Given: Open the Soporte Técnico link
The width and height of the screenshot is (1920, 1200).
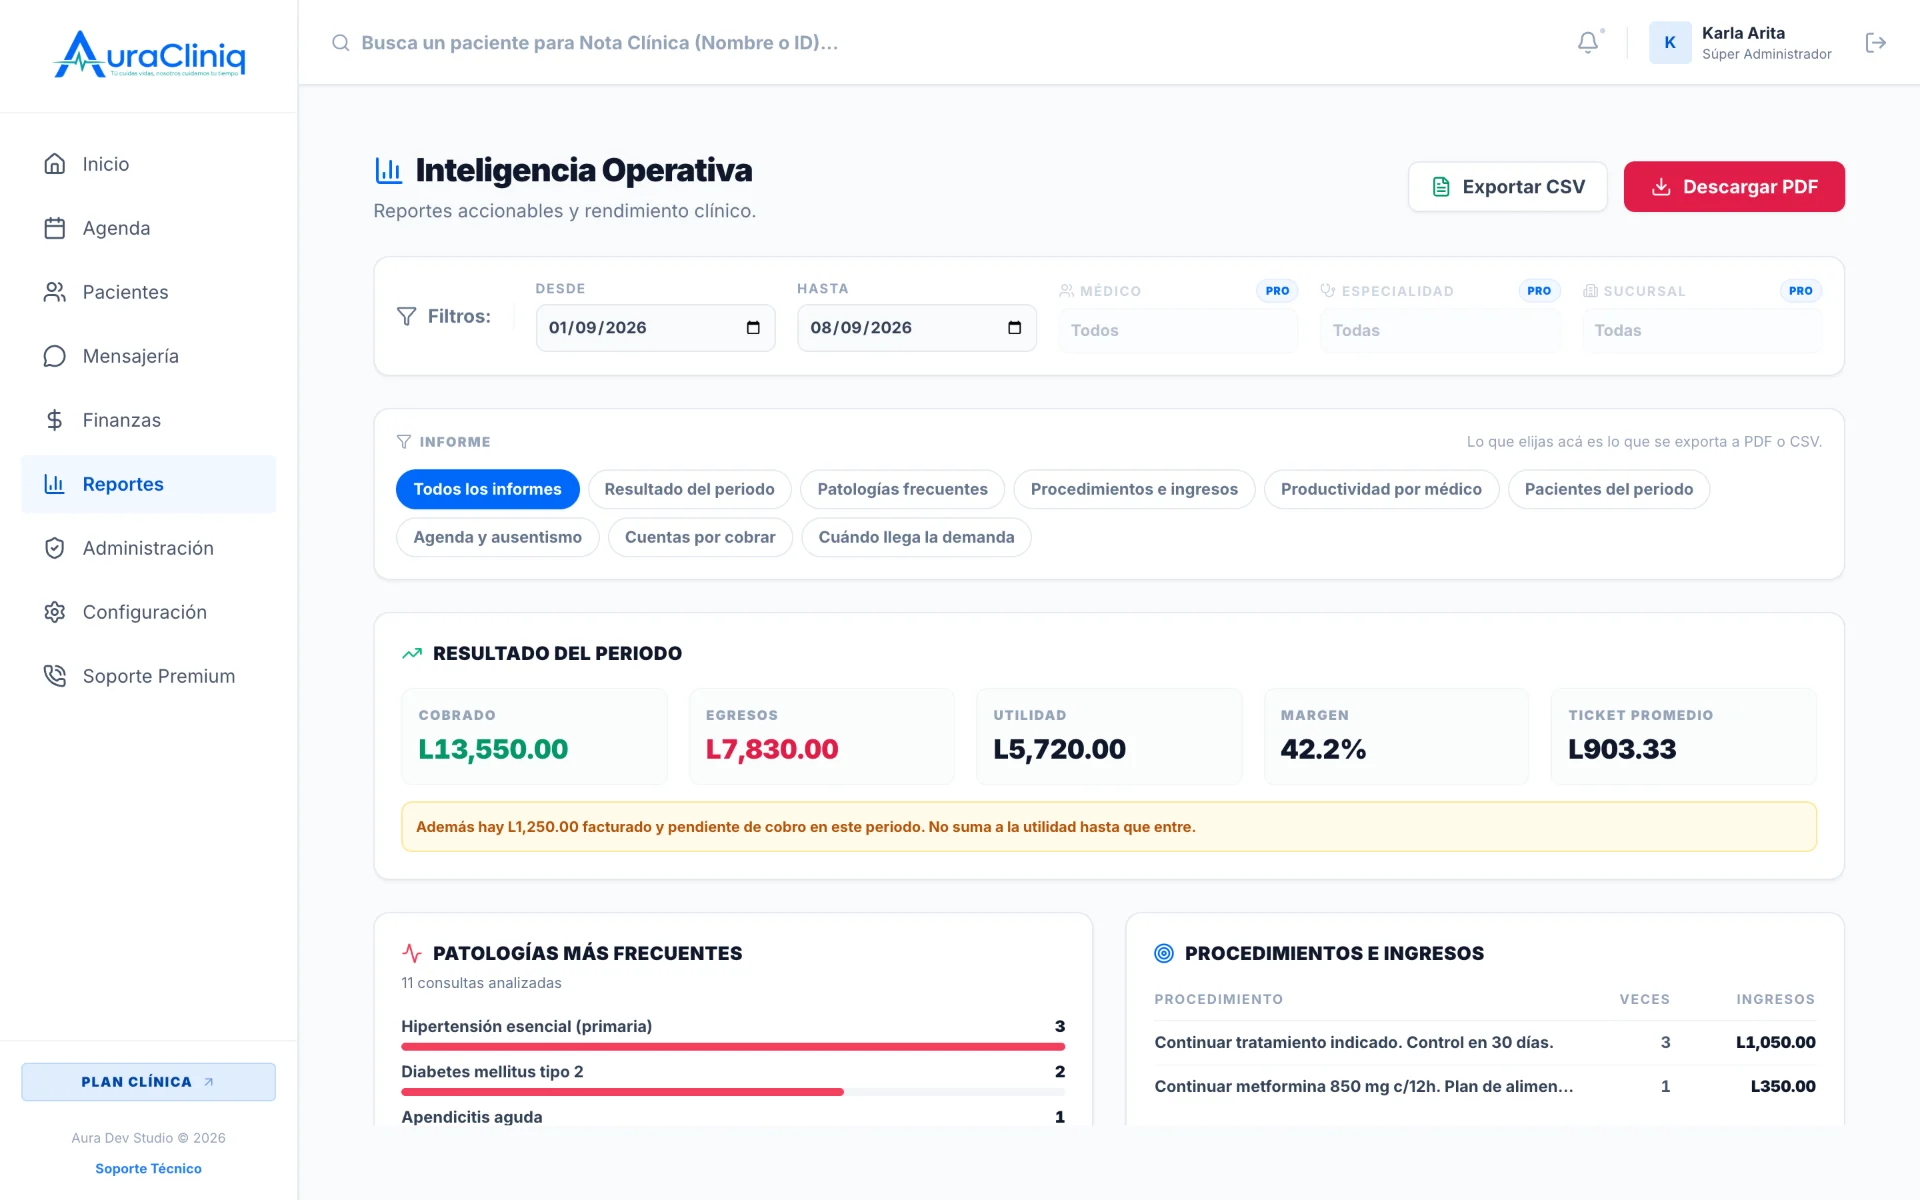Looking at the screenshot, I should point(148,1168).
